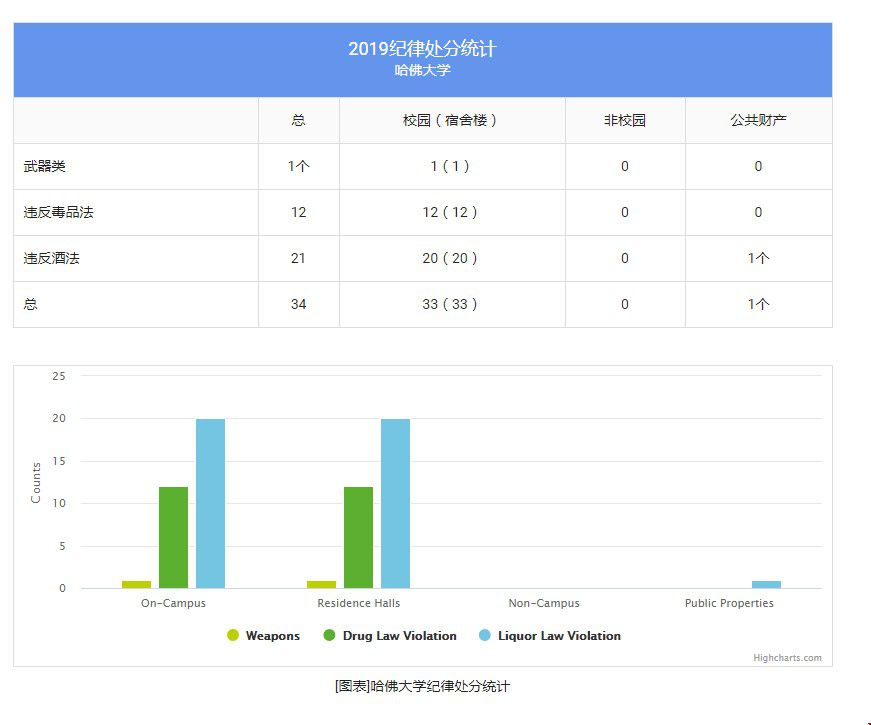
Task: Select the Residence Halls Weapons bar
Action: (x=322, y=584)
